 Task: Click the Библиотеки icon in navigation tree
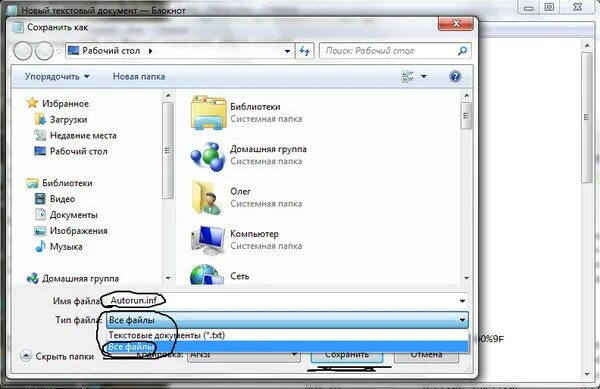[32, 183]
